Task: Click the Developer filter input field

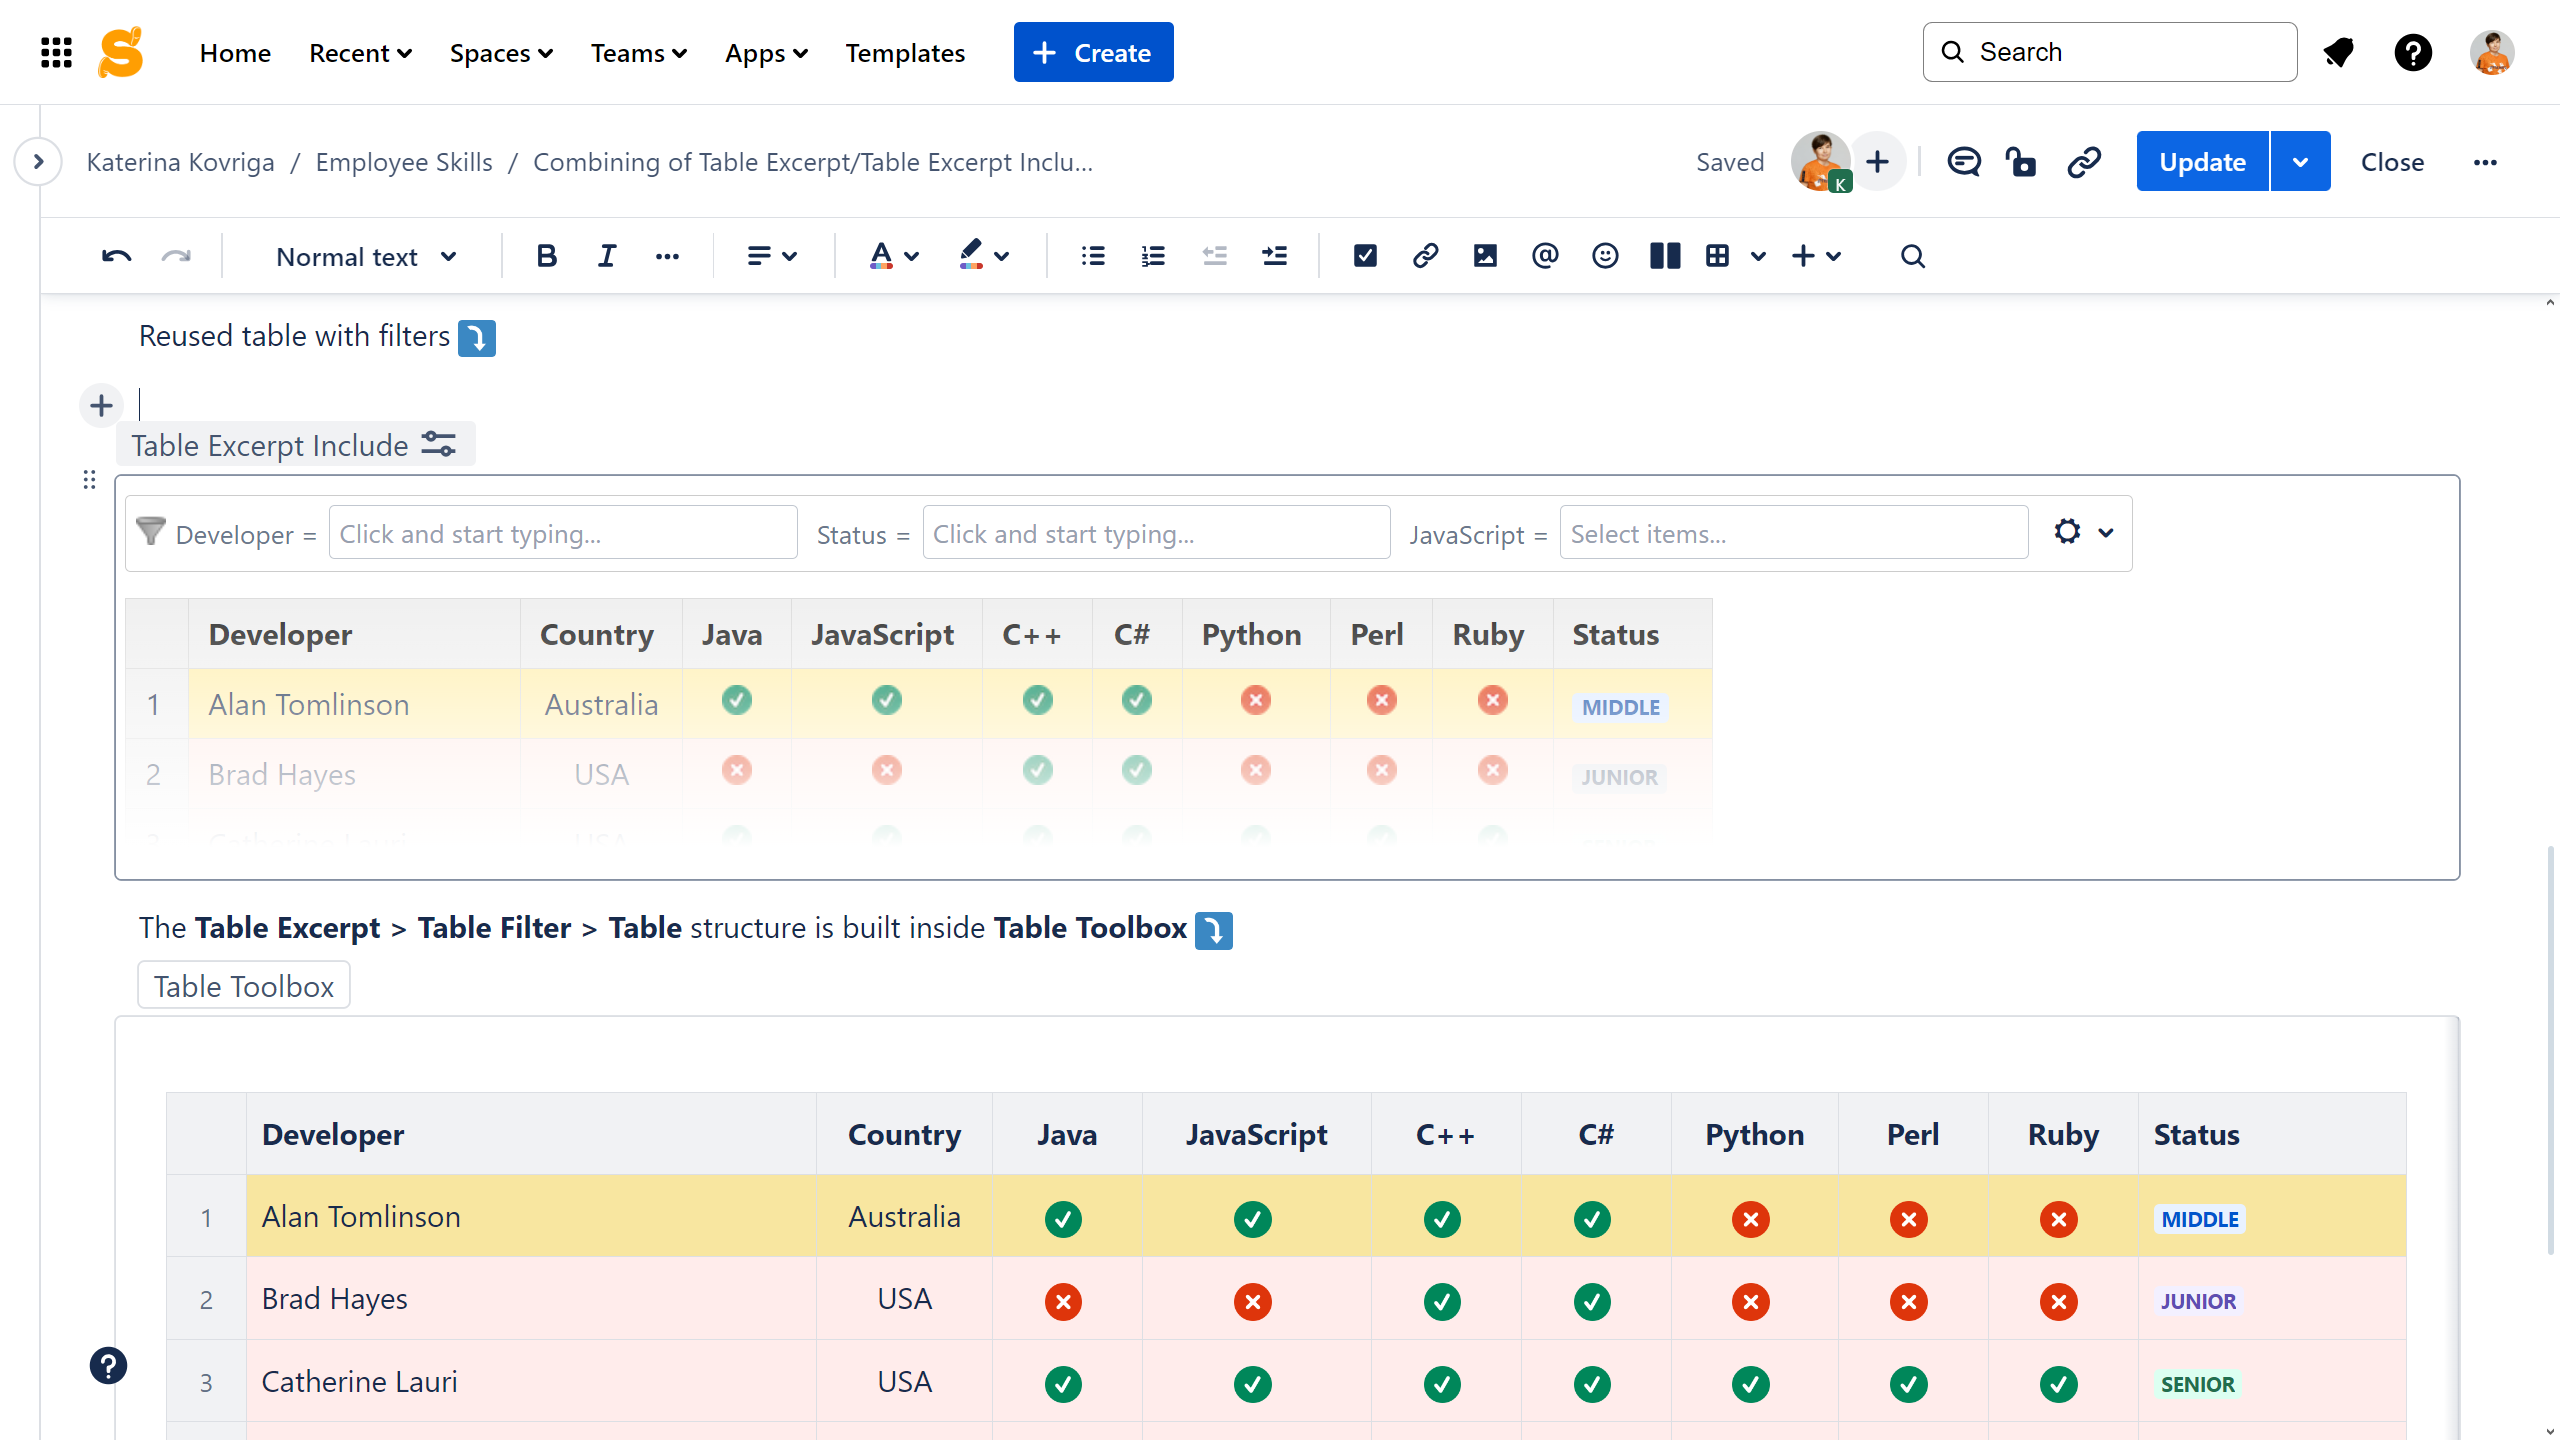Action: 562,534
